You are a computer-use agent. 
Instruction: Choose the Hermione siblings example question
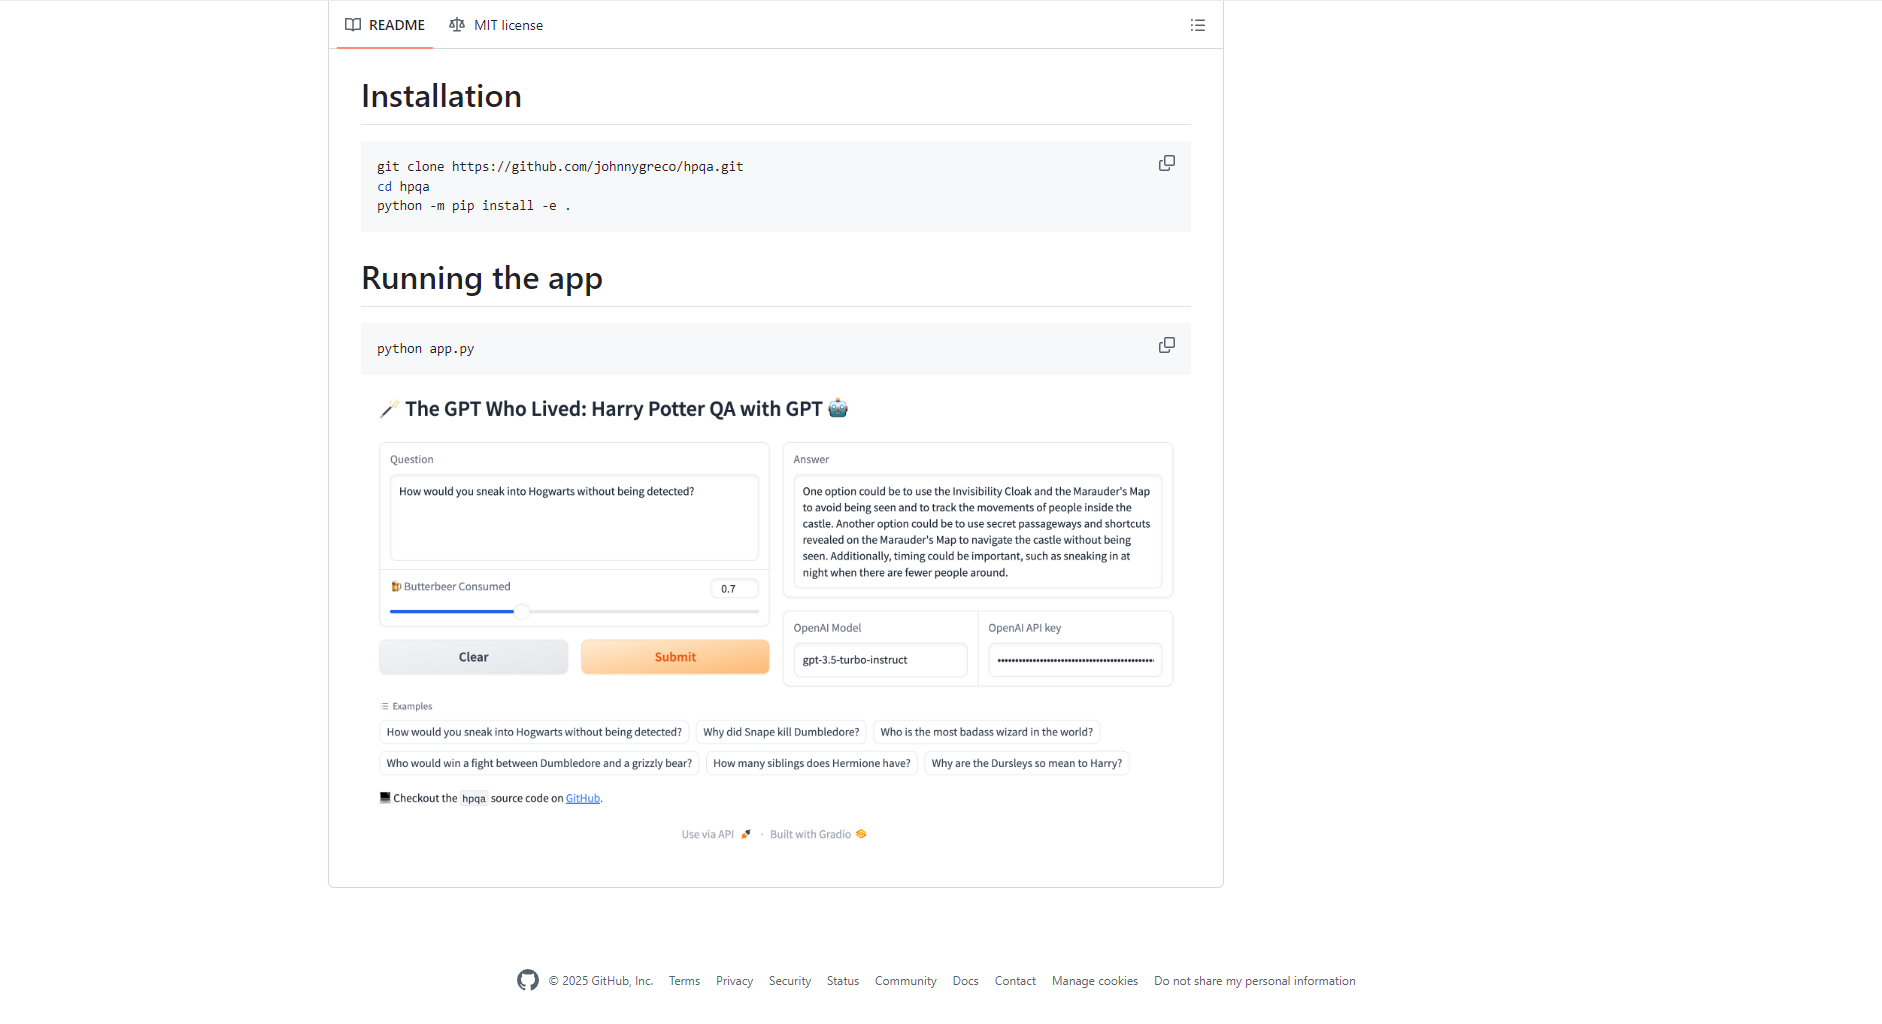click(x=811, y=763)
